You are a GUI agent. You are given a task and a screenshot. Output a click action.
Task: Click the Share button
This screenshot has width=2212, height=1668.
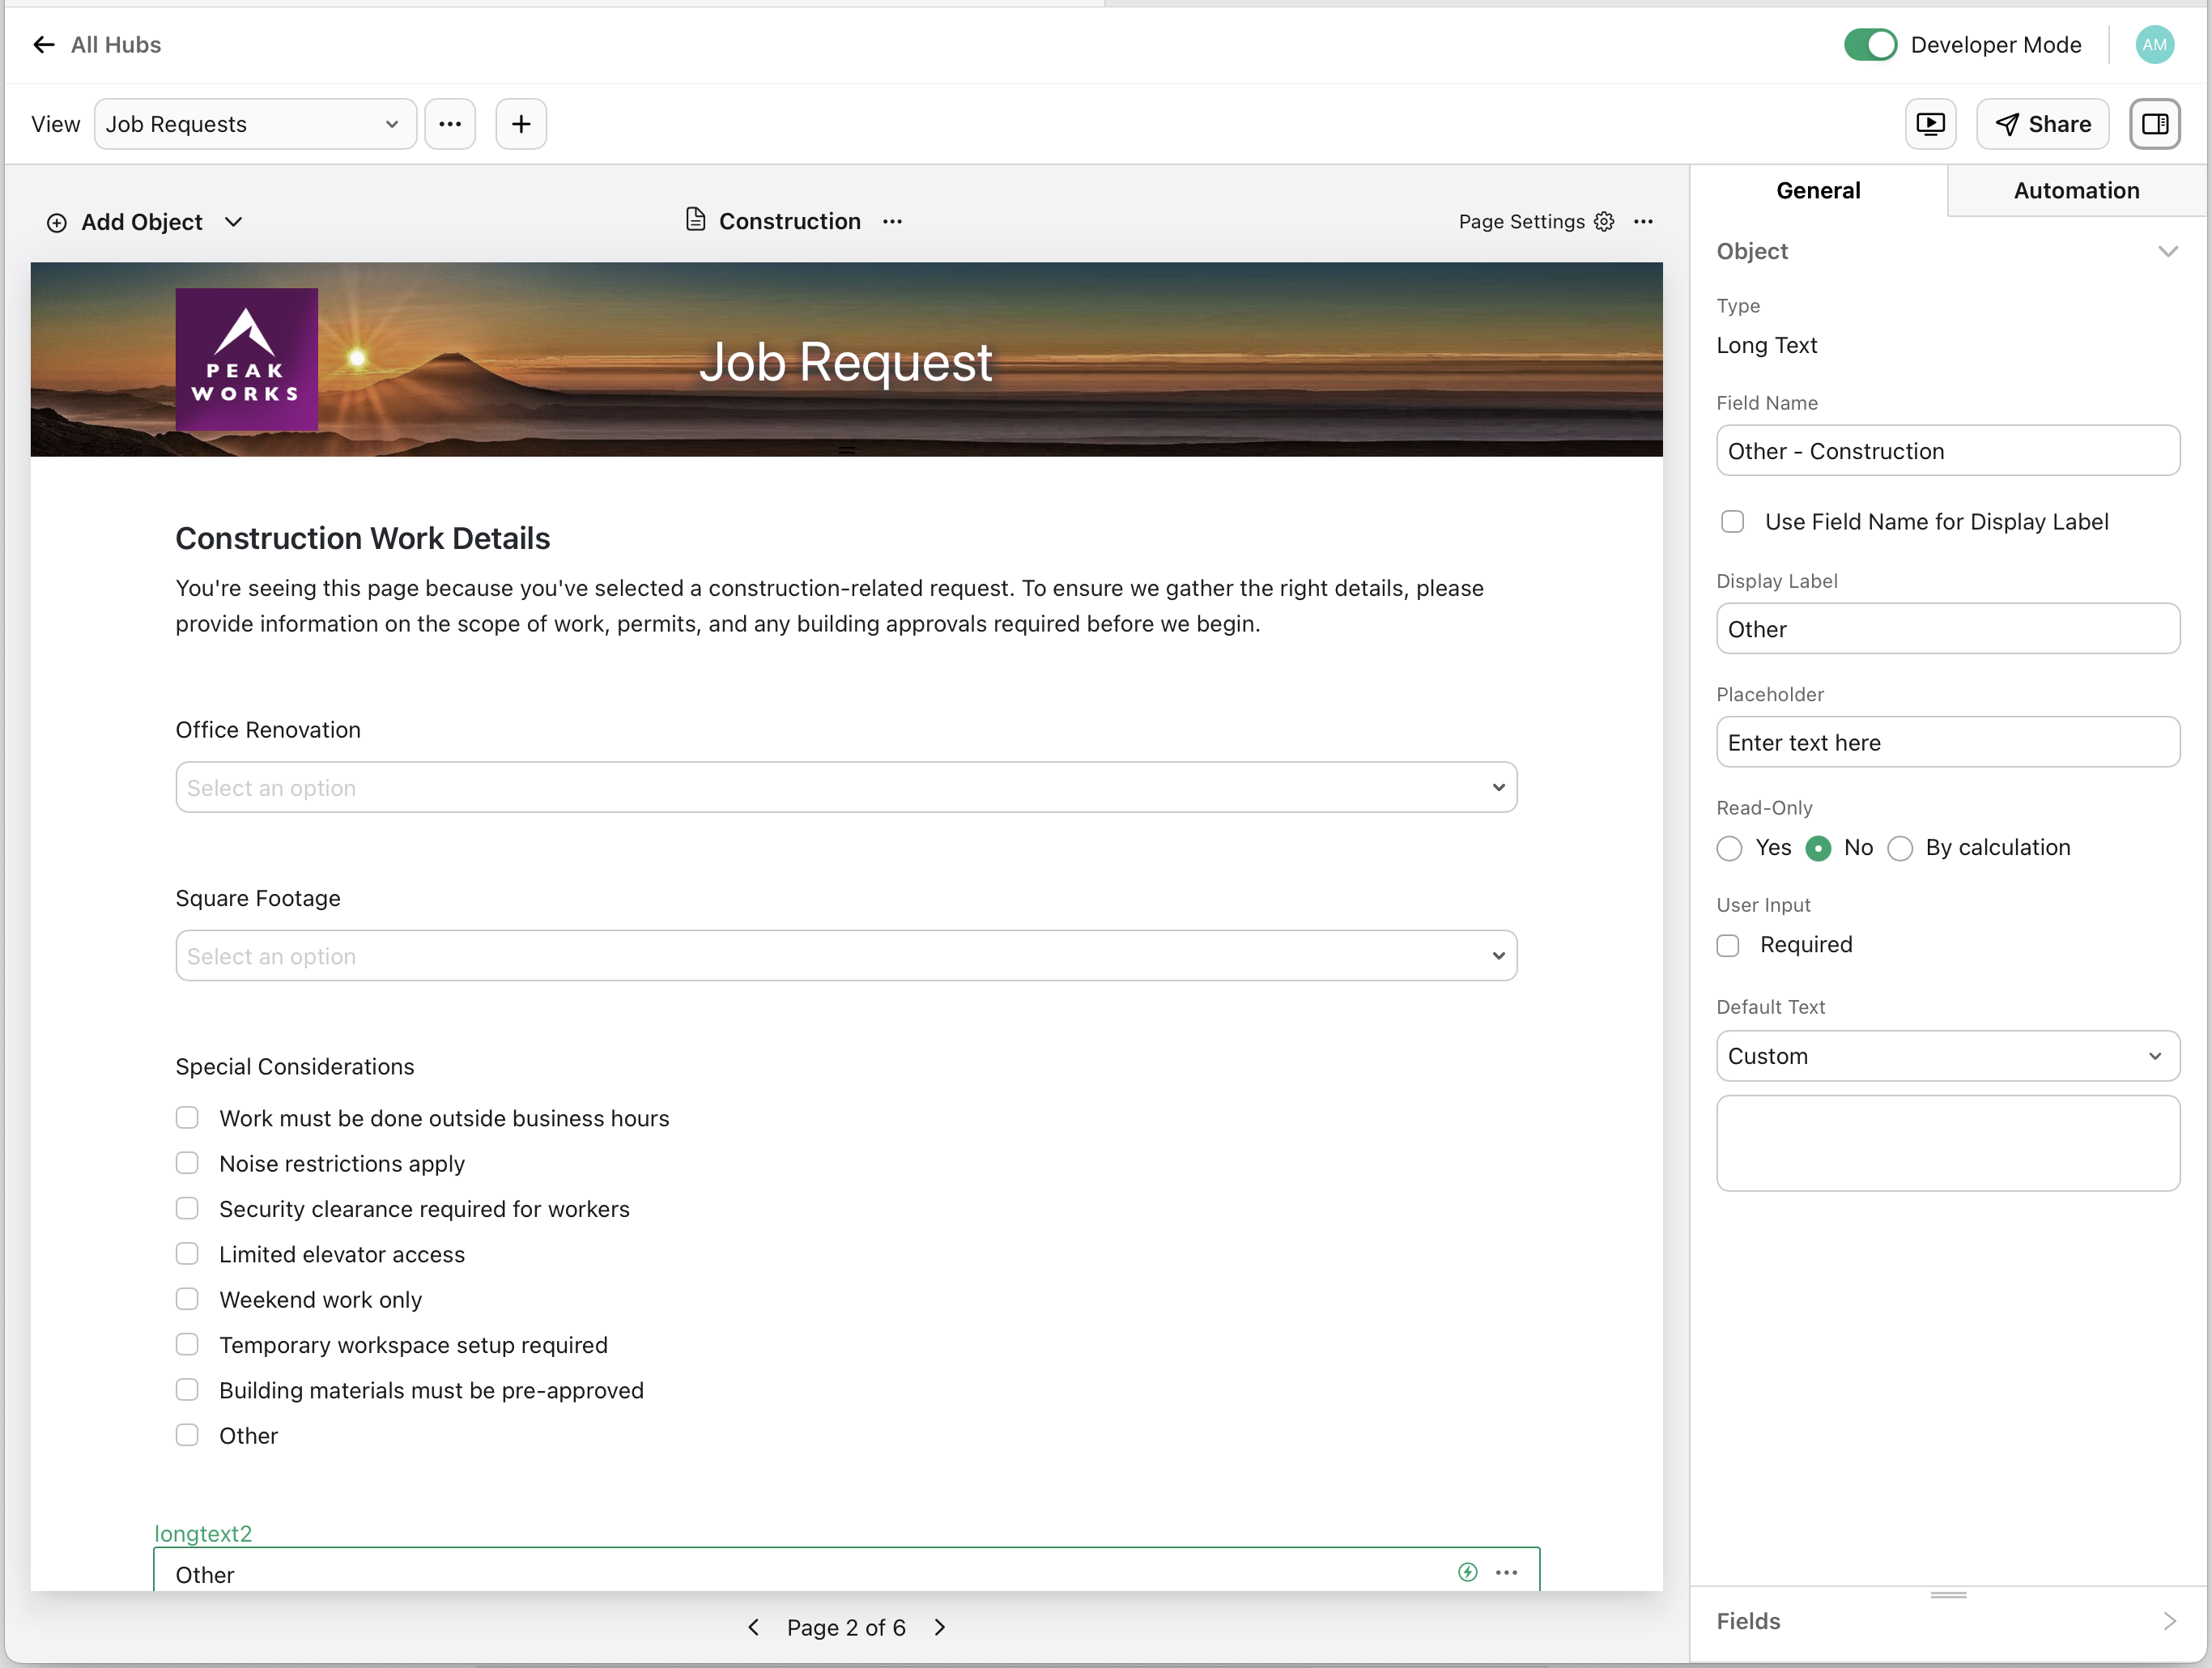tap(2042, 123)
